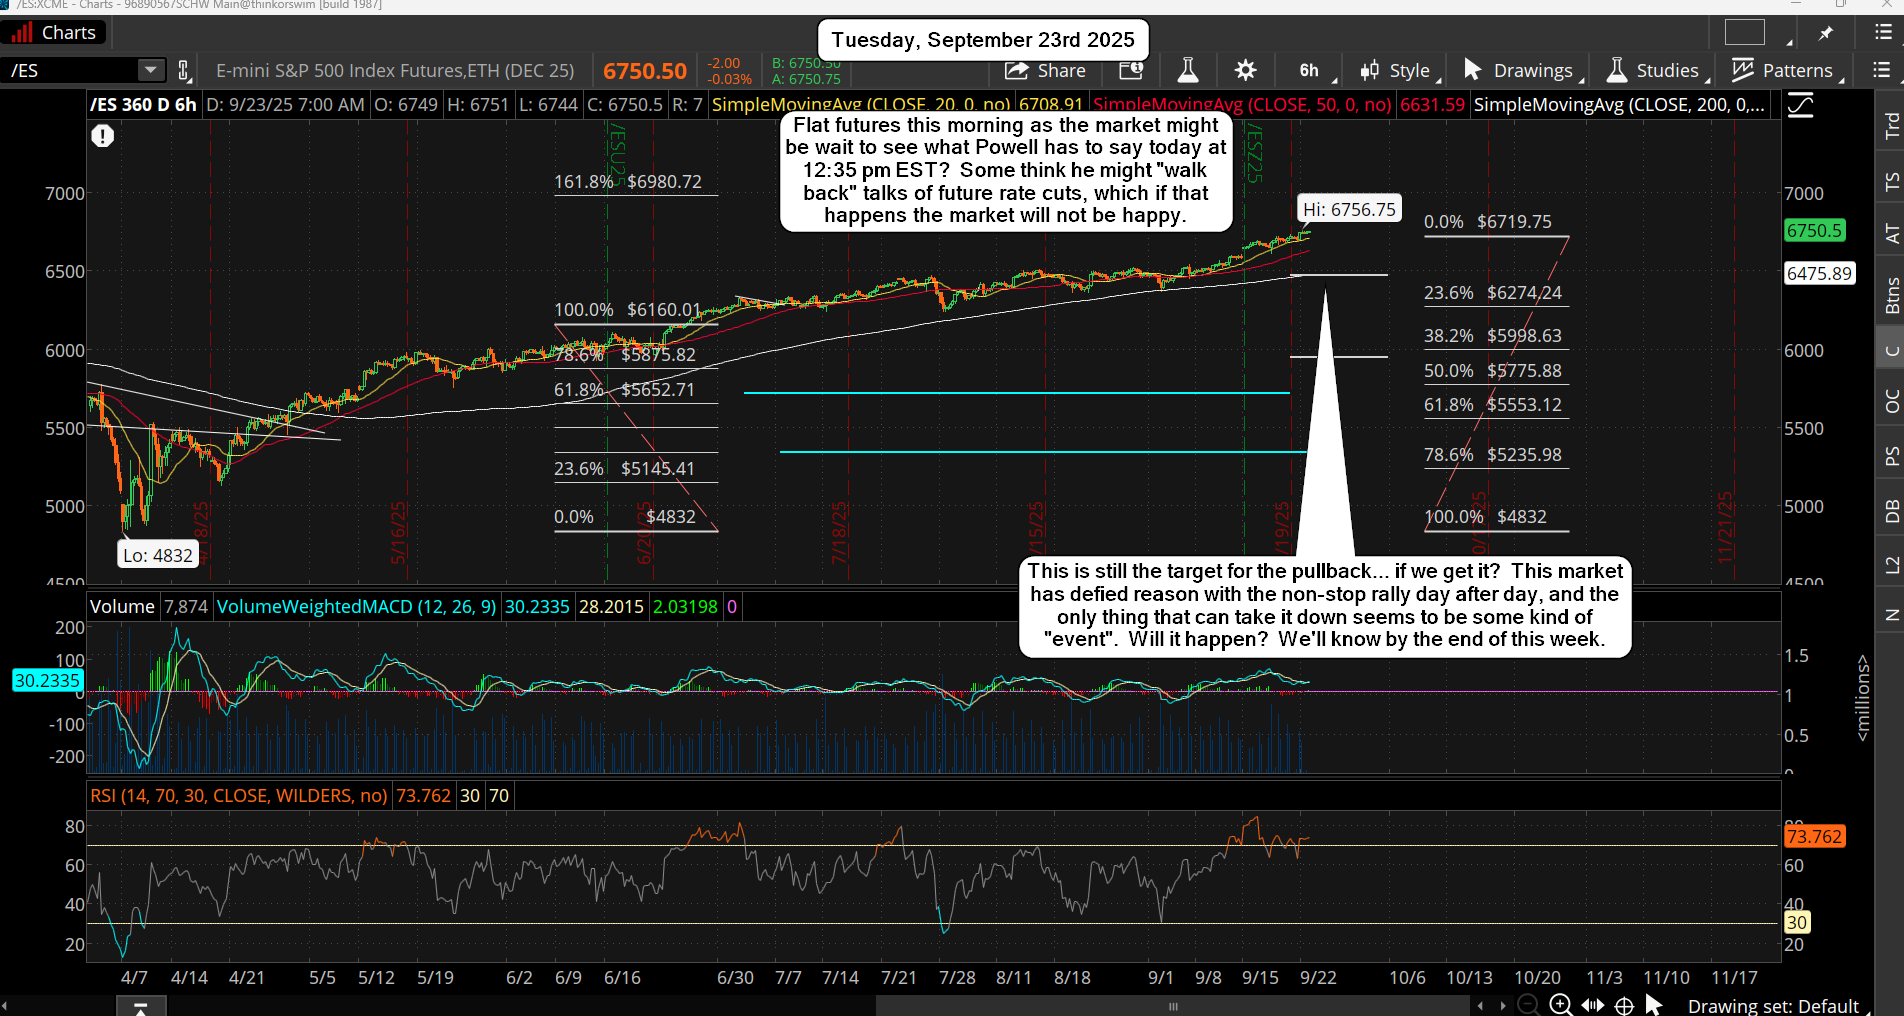The width and height of the screenshot is (1904, 1016).
Task: Open the /ES symbol dropdown arrow
Action: pos(150,70)
